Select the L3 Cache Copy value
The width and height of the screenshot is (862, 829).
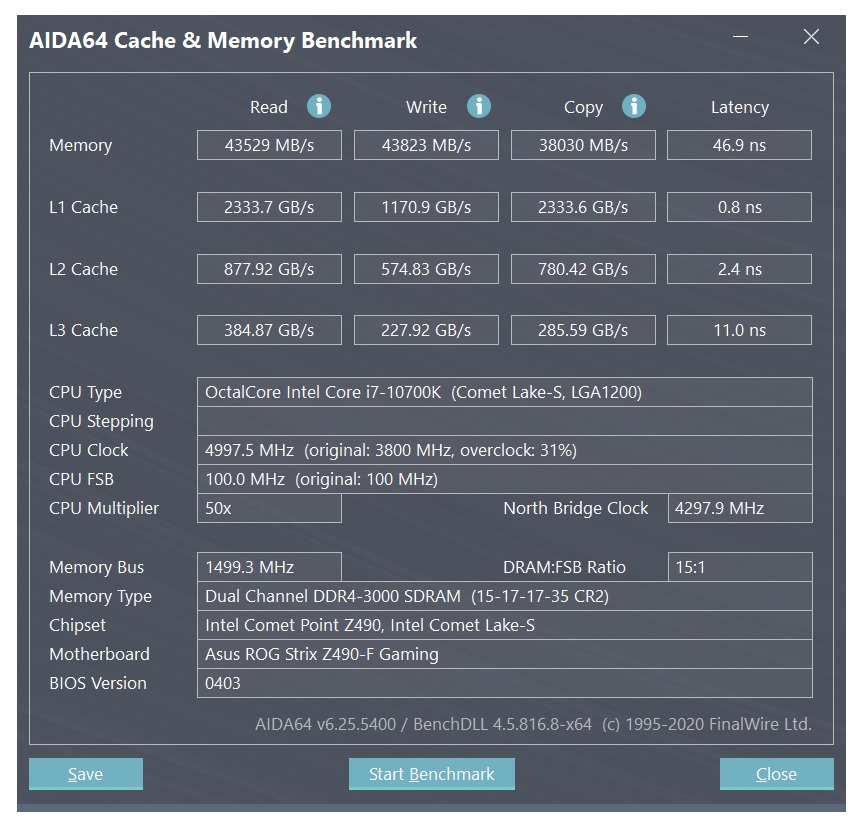(583, 330)
